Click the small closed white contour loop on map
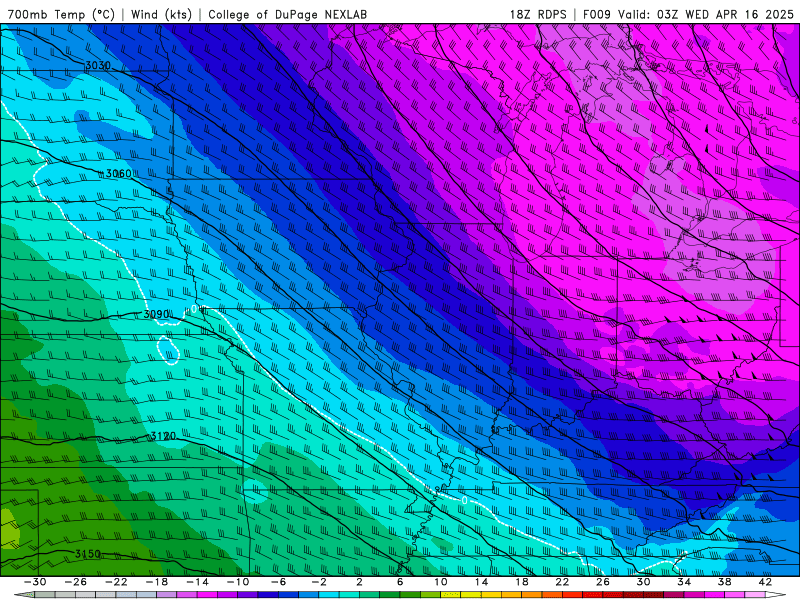The width and height of the screenshot is (800, 600). pyautogui.click(x=168, y=351)
